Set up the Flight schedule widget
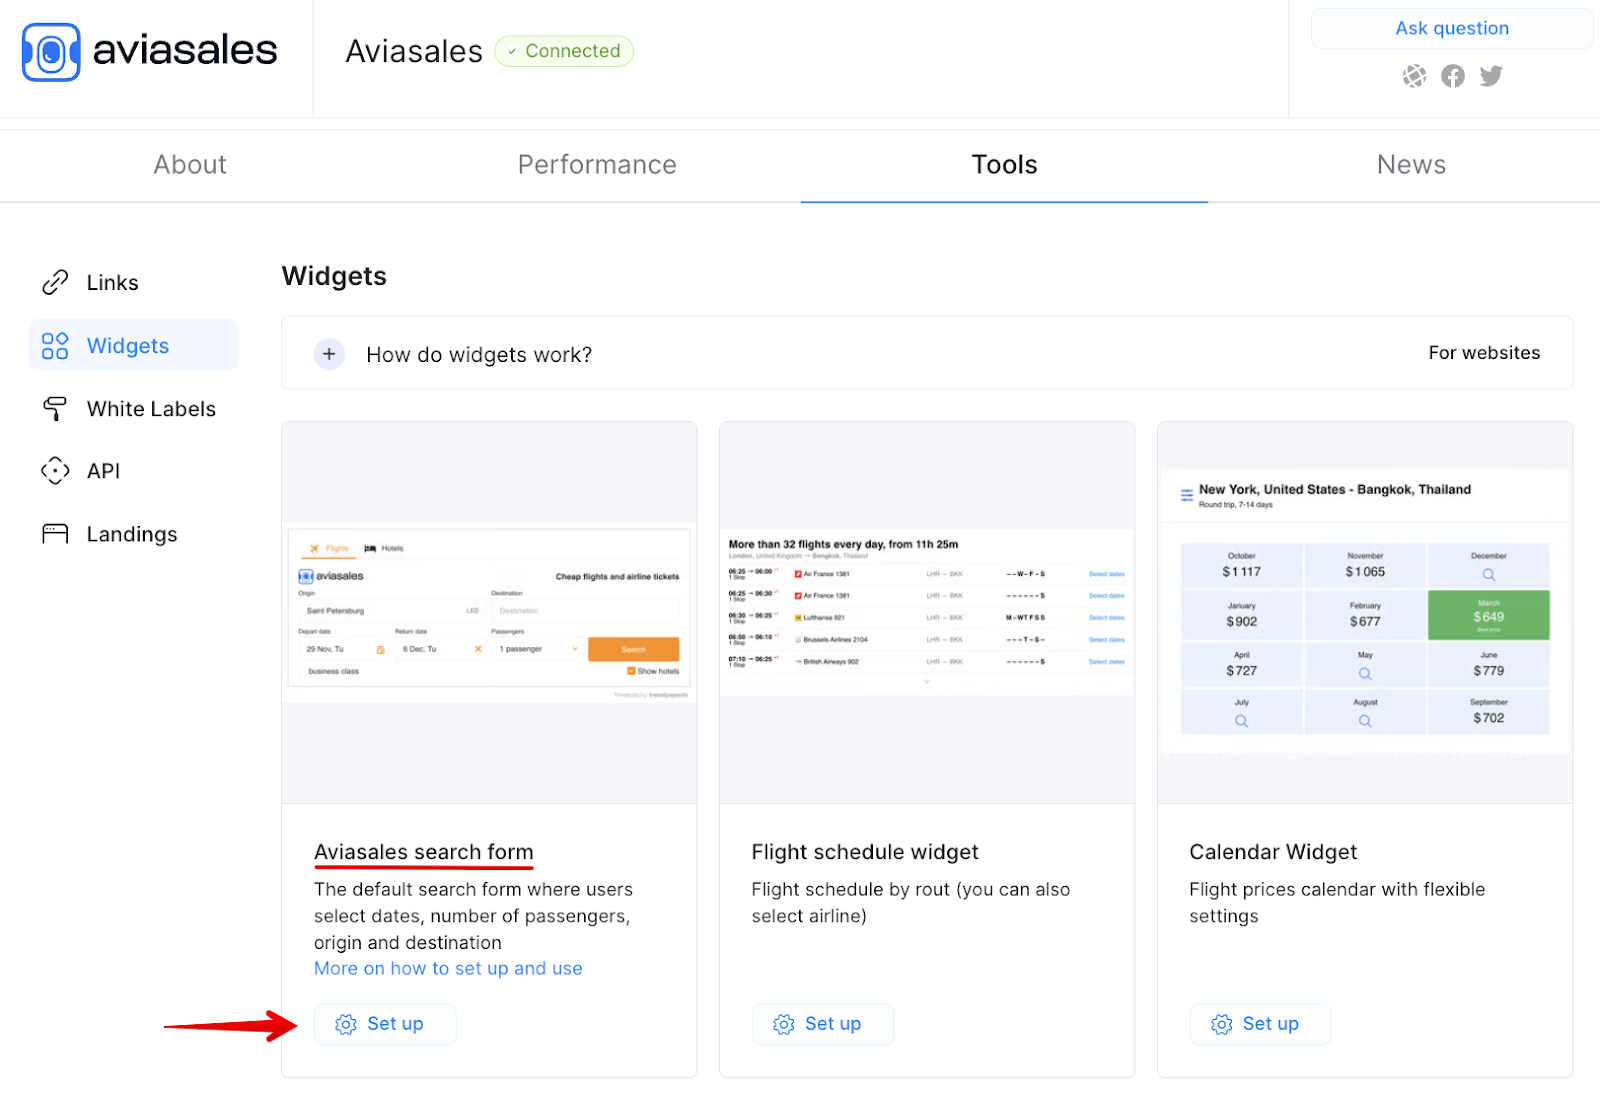 coord(822,1024)
